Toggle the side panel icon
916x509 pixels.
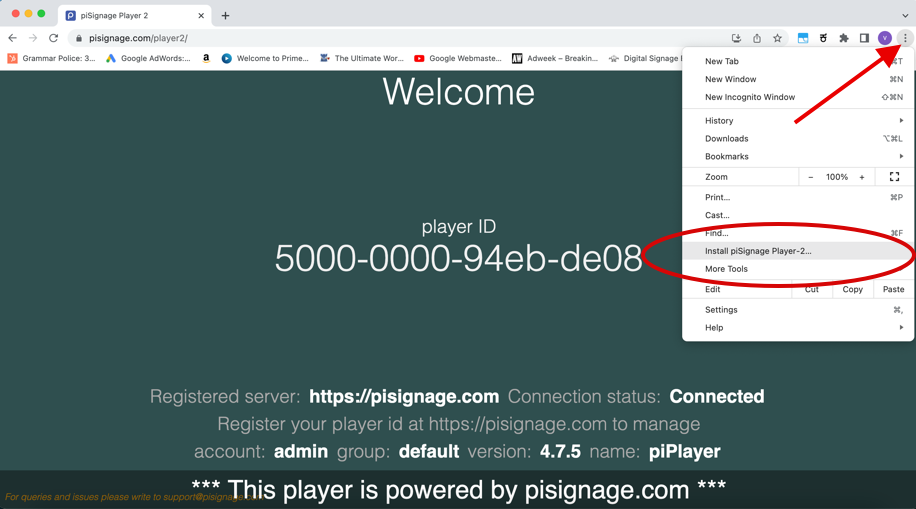point(864,38)
